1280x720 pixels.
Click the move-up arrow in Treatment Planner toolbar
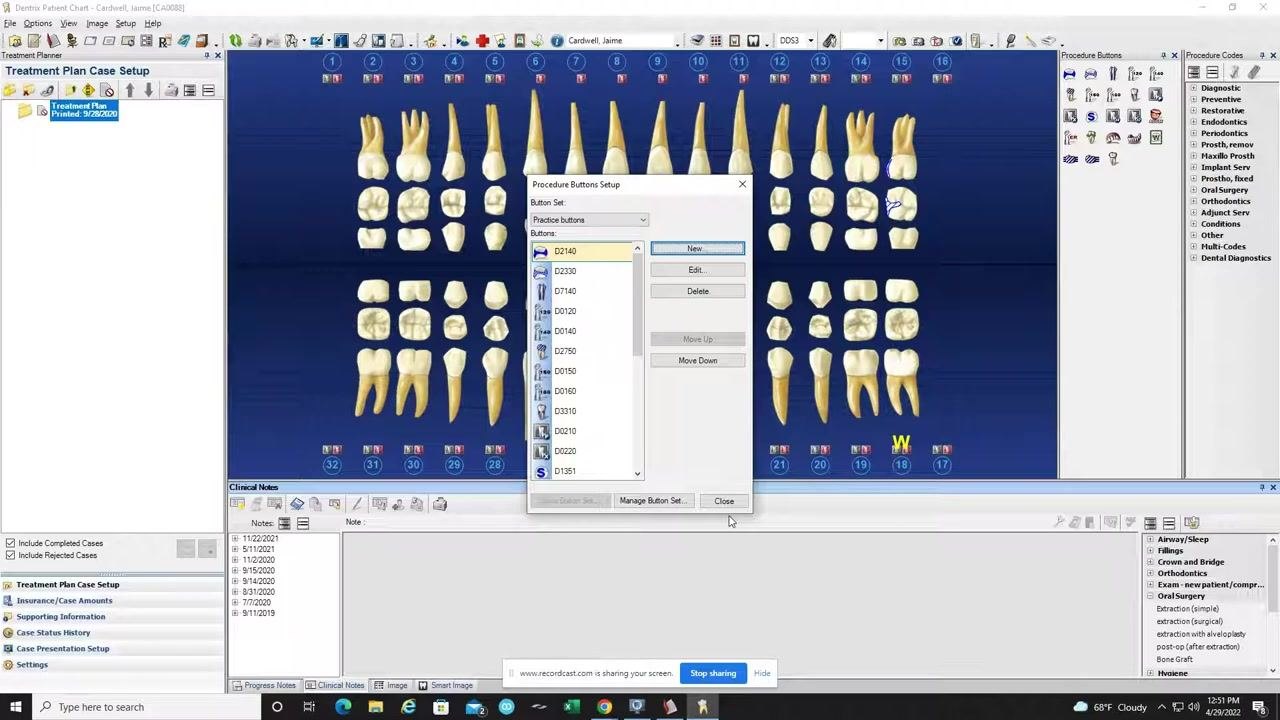pyautogui.click(x=130, y=90)
